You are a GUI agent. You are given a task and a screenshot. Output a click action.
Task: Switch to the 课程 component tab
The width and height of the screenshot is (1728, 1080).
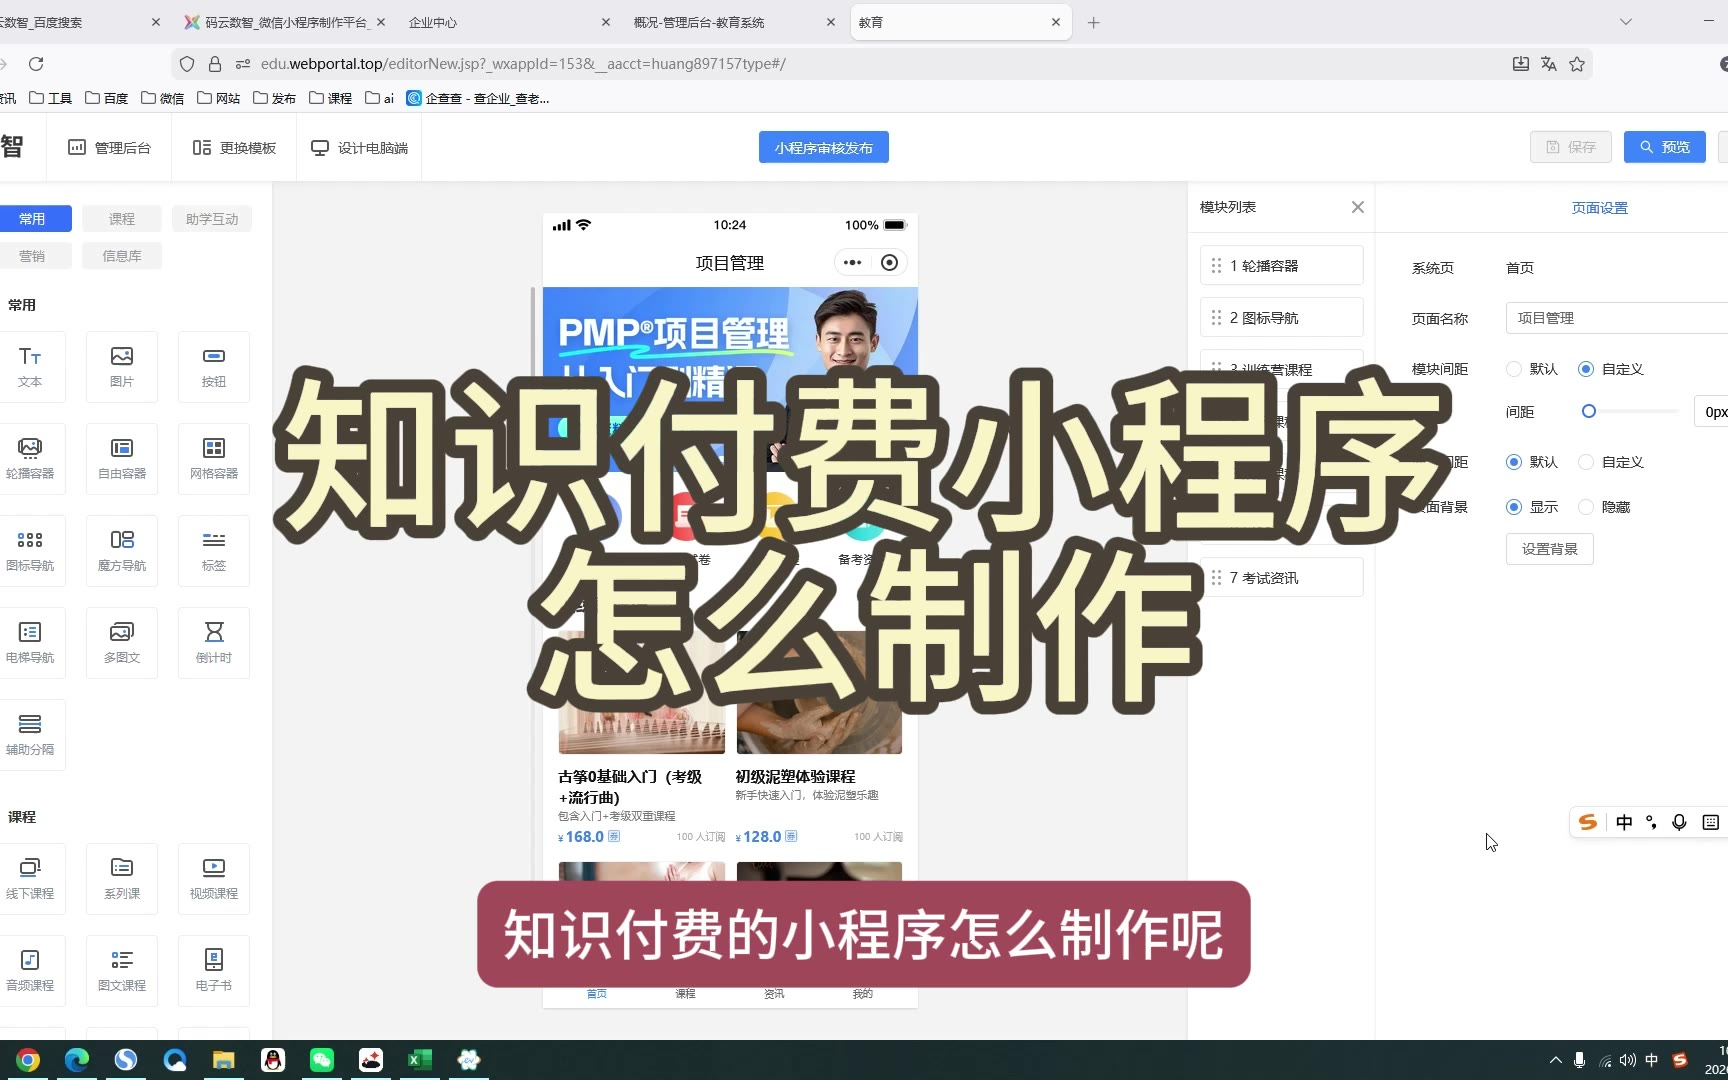pos(122,219)
